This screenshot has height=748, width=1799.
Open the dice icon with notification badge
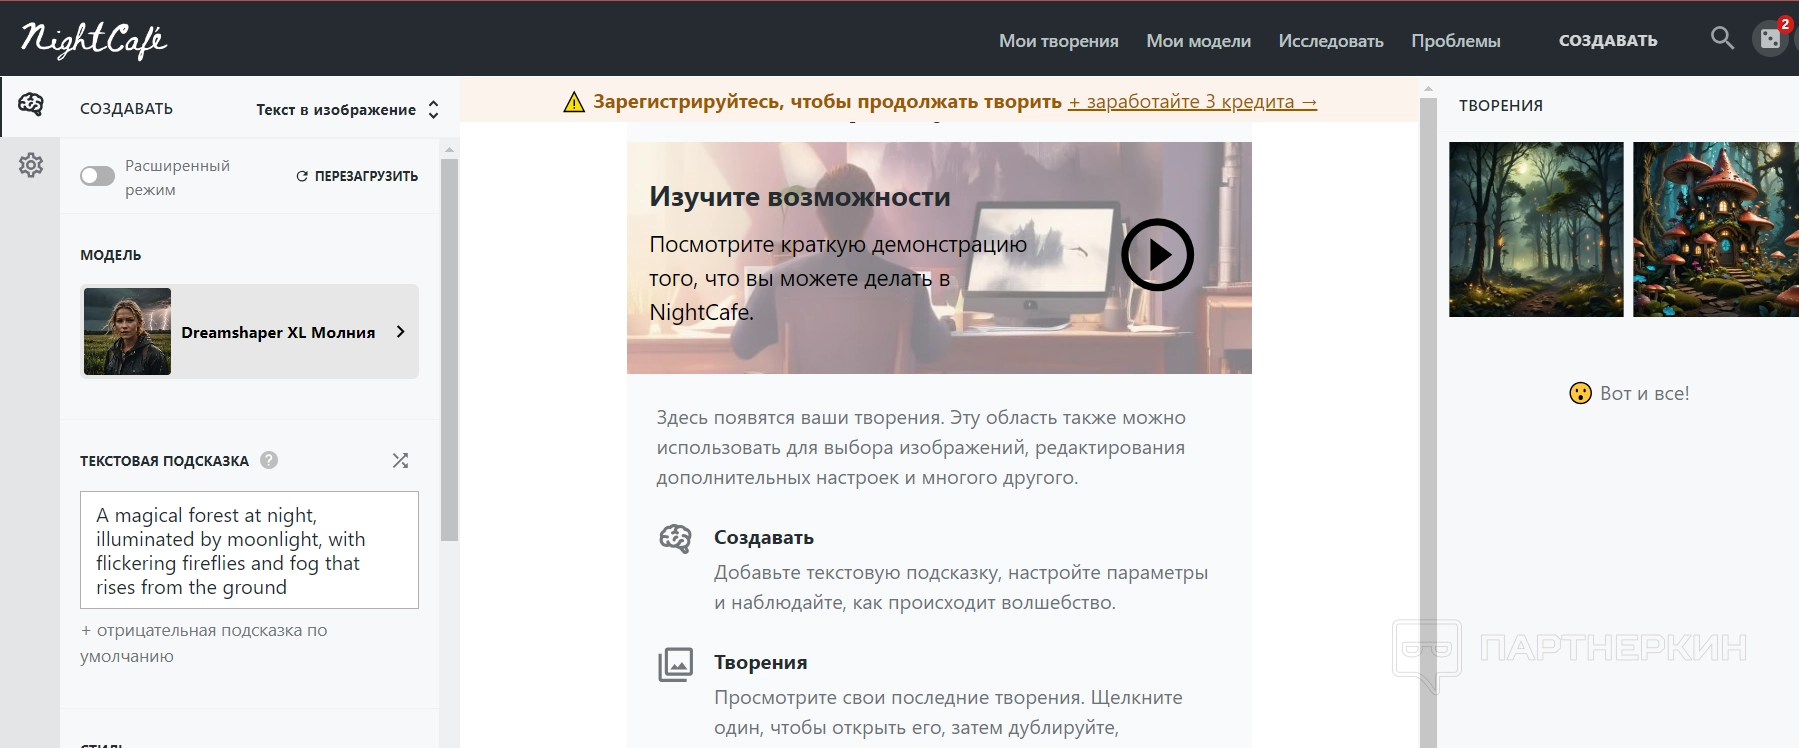pyautogui.click(x=1770, y=39)
